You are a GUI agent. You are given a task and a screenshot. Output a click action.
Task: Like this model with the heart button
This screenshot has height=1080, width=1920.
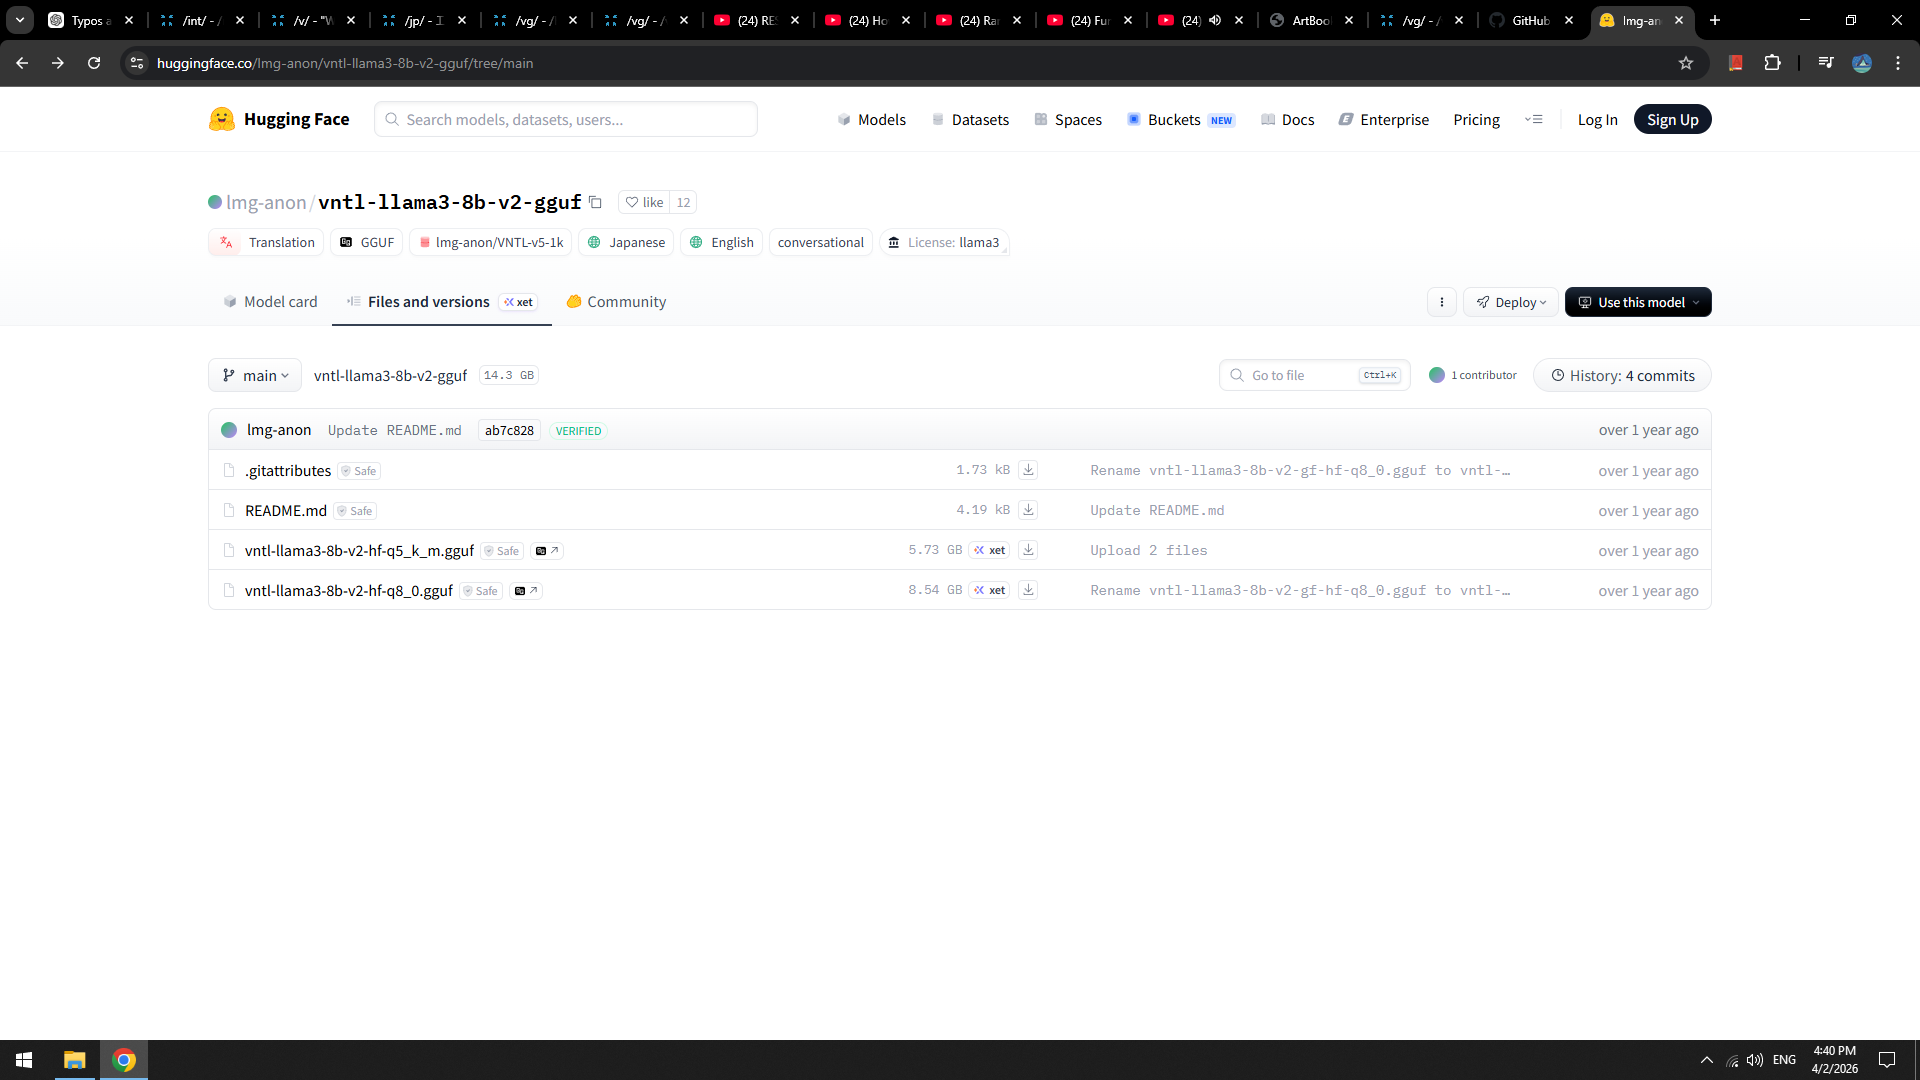[644, 202]
